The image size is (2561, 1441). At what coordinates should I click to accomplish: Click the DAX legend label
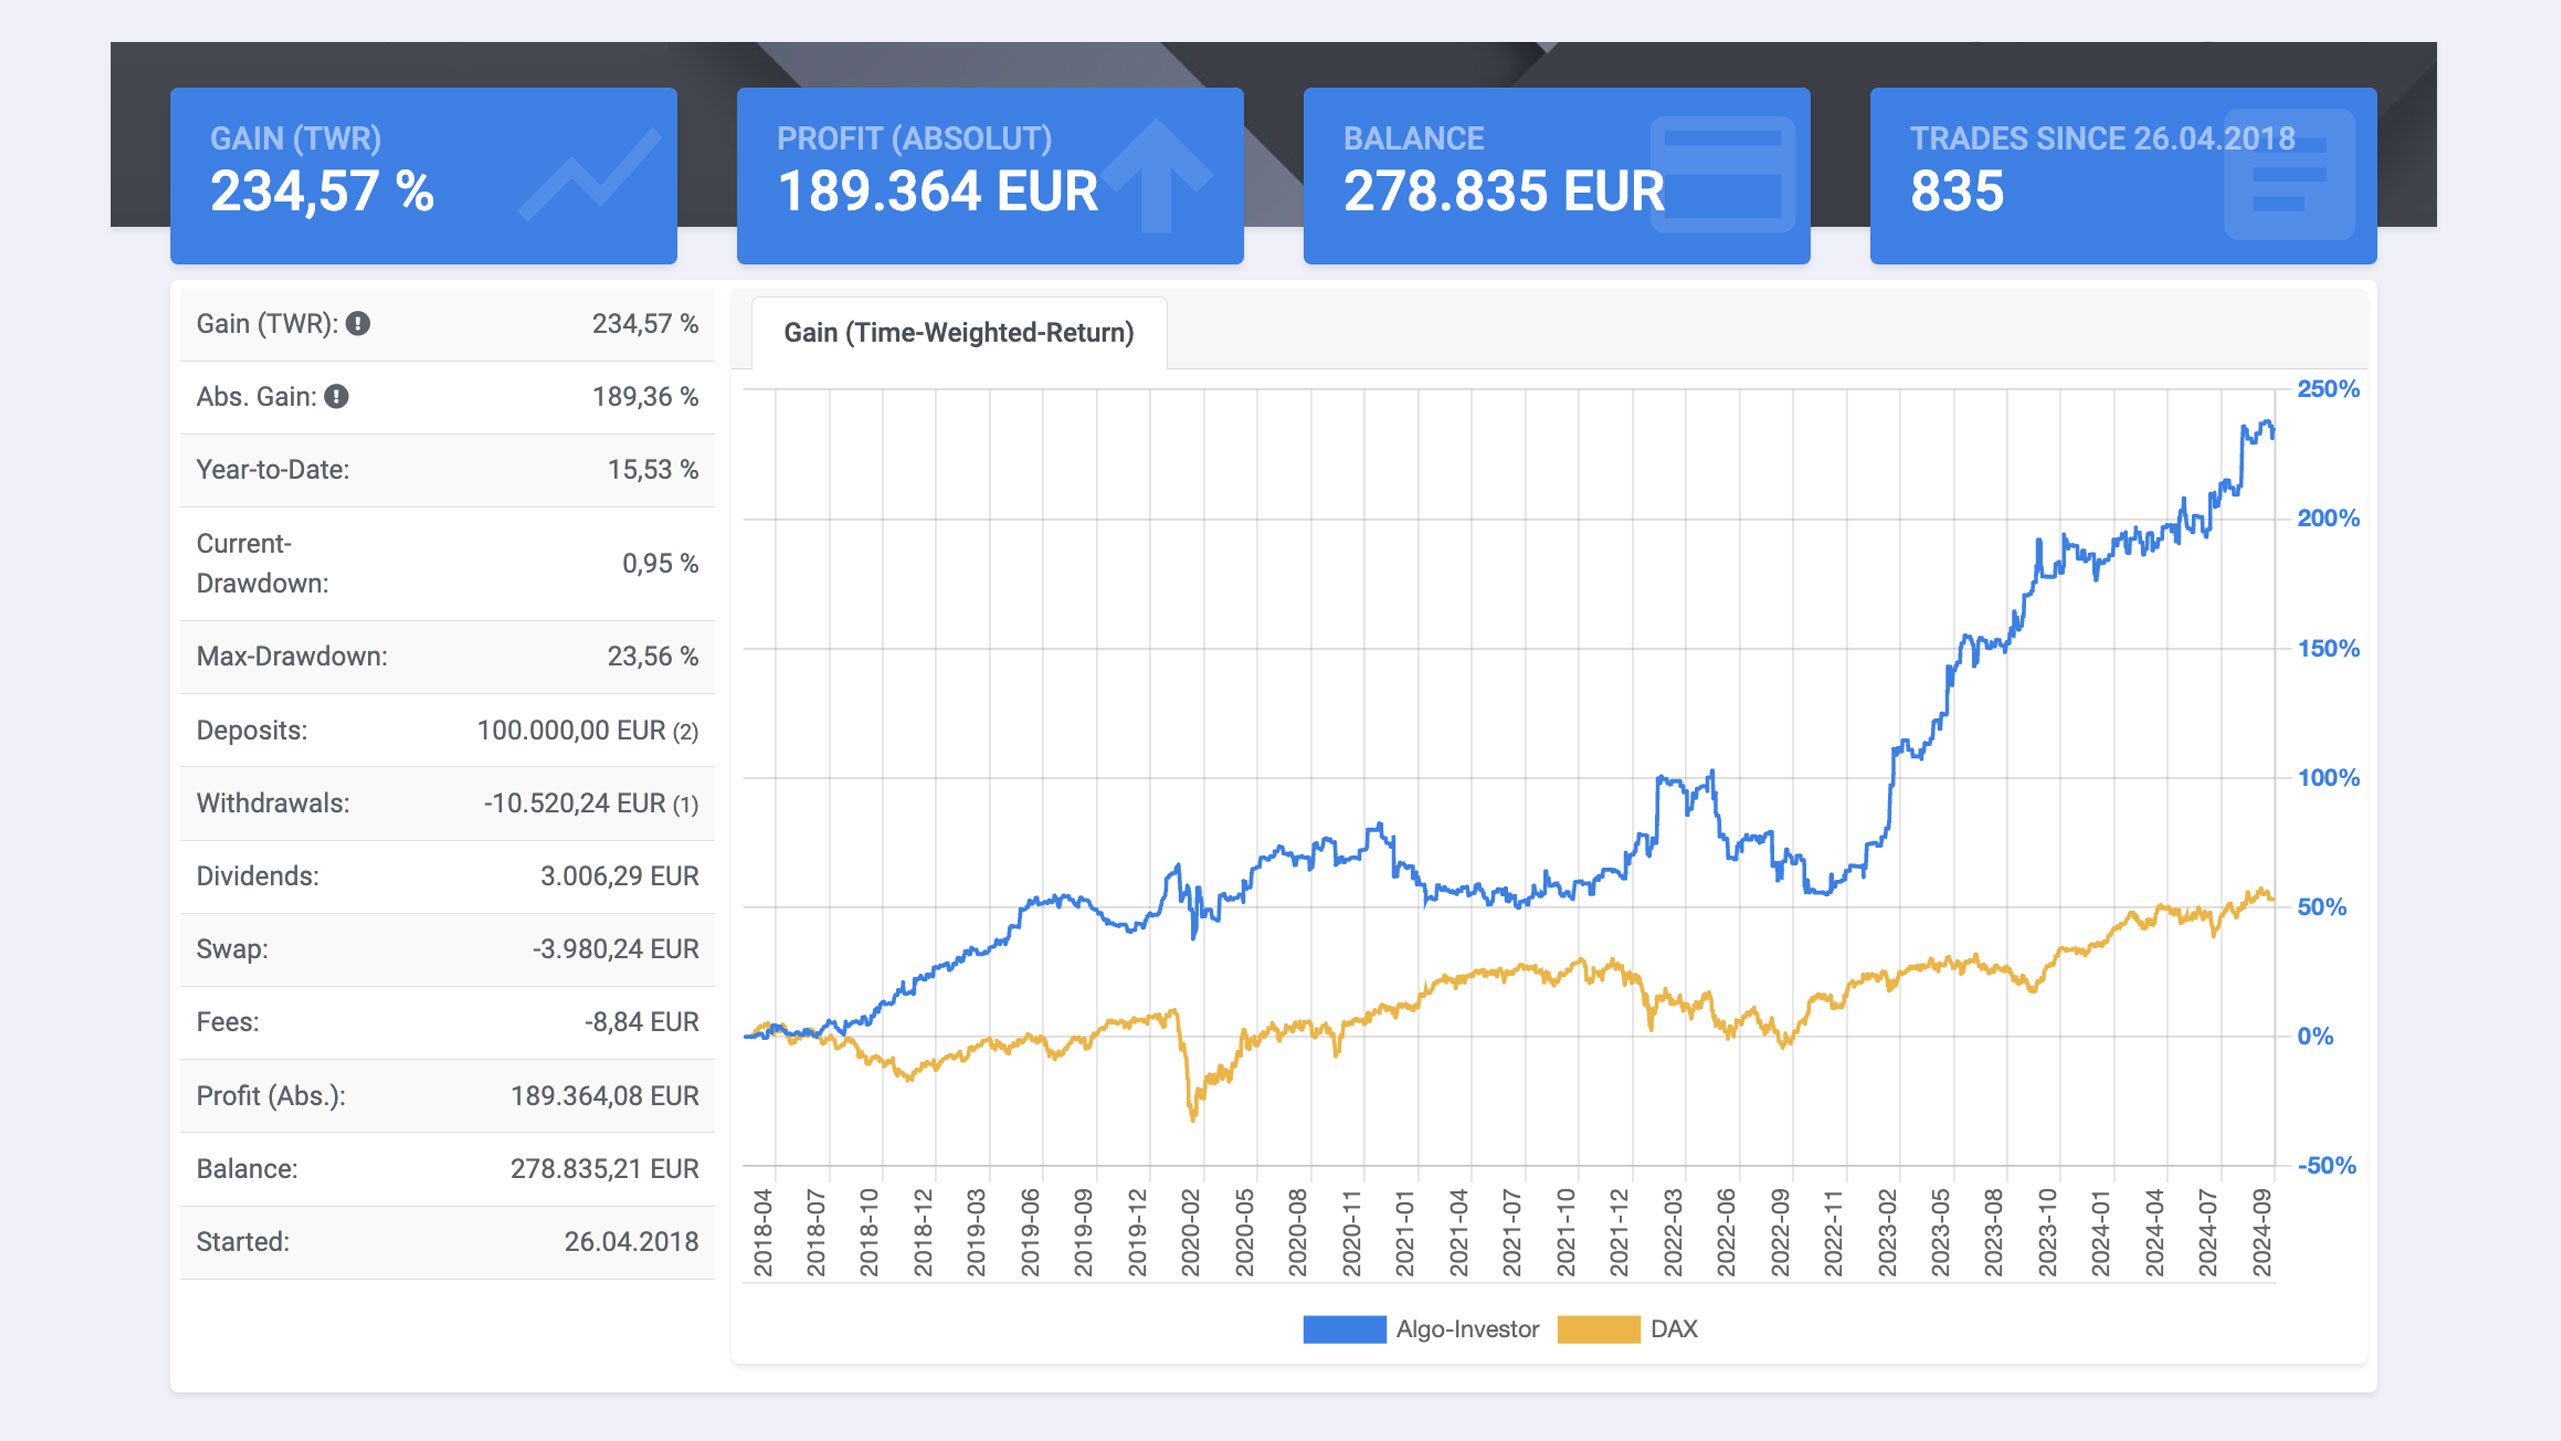click(1674, 1329)
